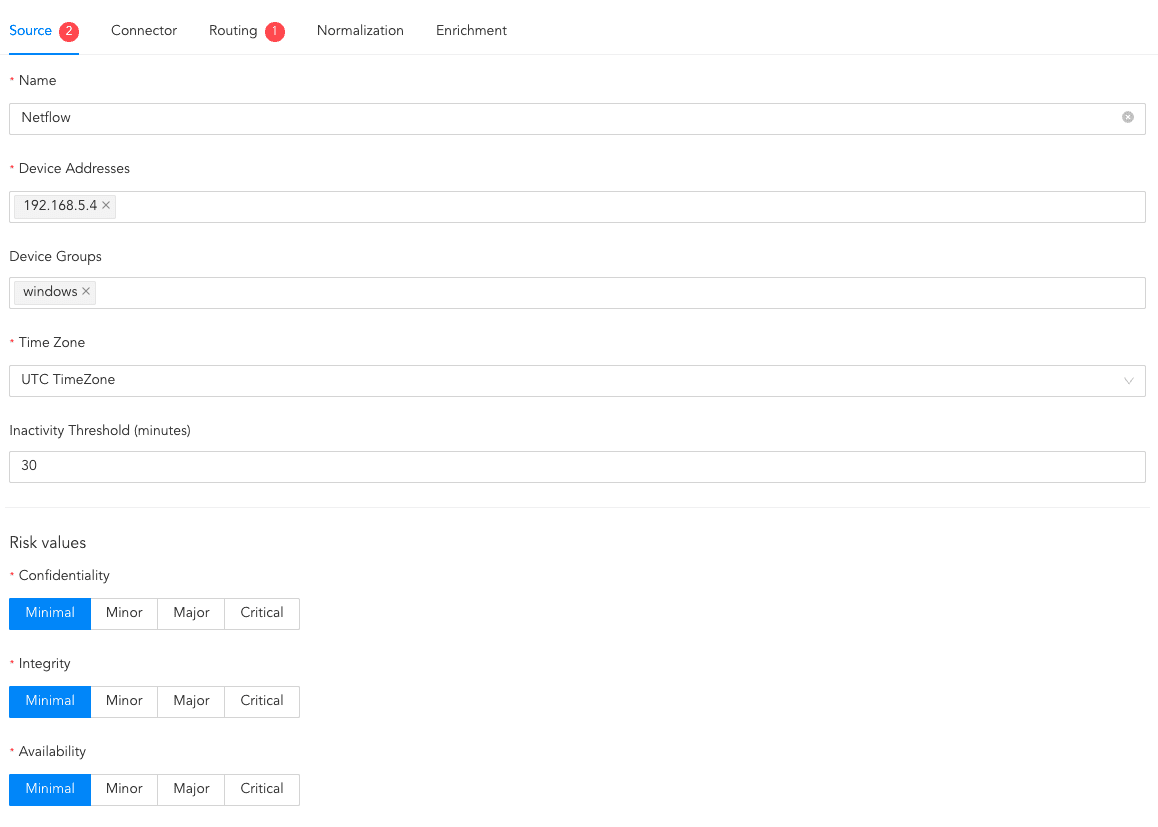Image resolution: width=1158 pixels, height=827 pixels.
Task: Select Major for Integrity
Action: (191, 701)
